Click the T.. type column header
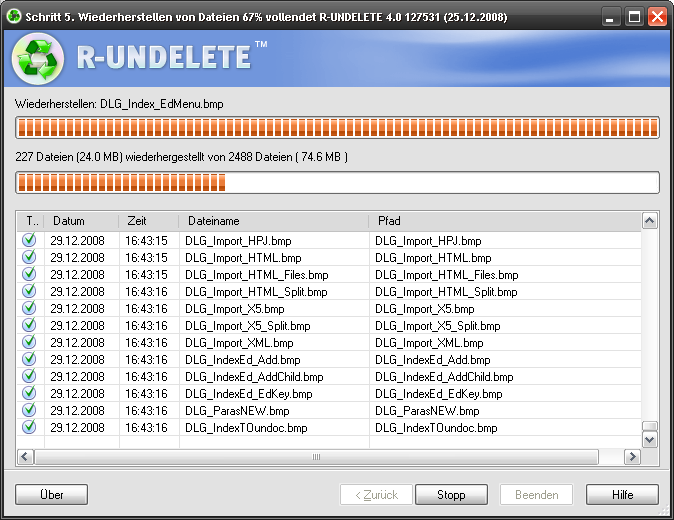Viewport: 674px width, 520px height. pos(31,221)
